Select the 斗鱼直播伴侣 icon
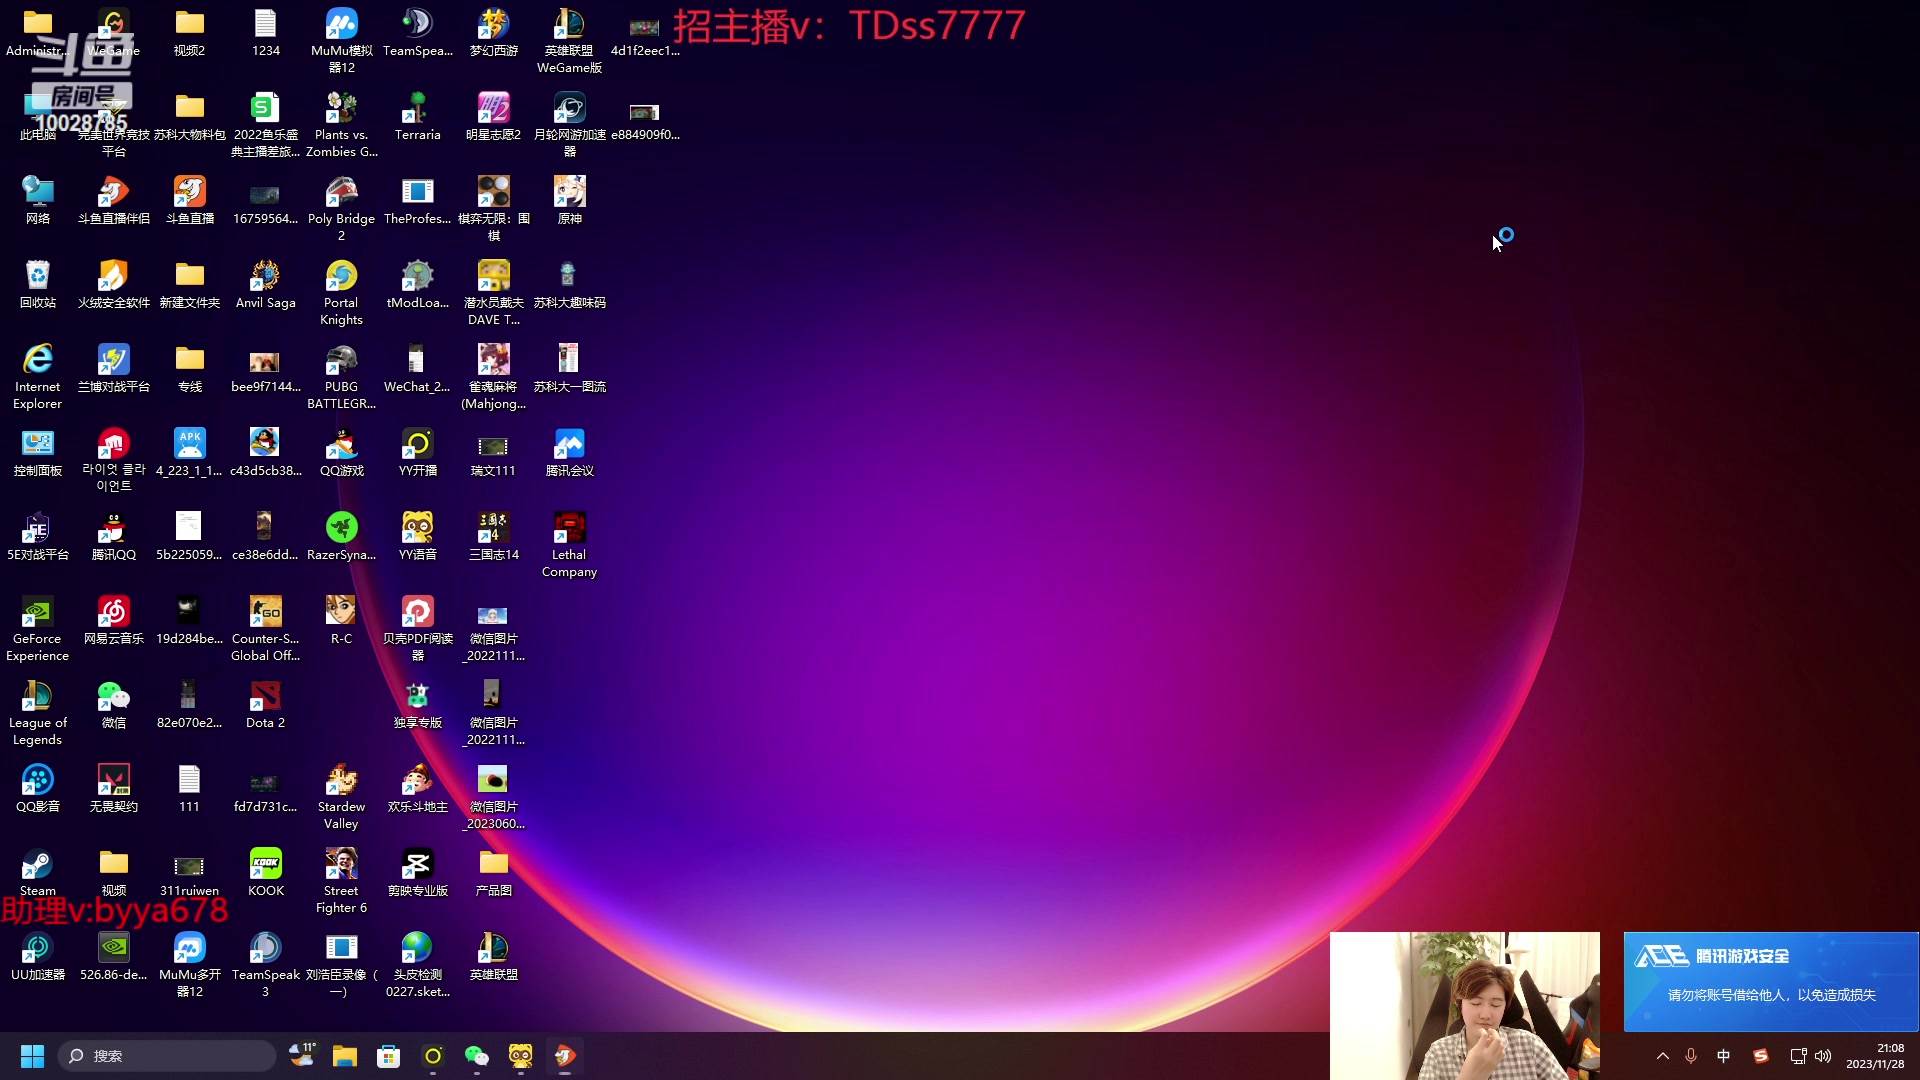This screenshot has height=1080, width=1920. click(113, 200)
